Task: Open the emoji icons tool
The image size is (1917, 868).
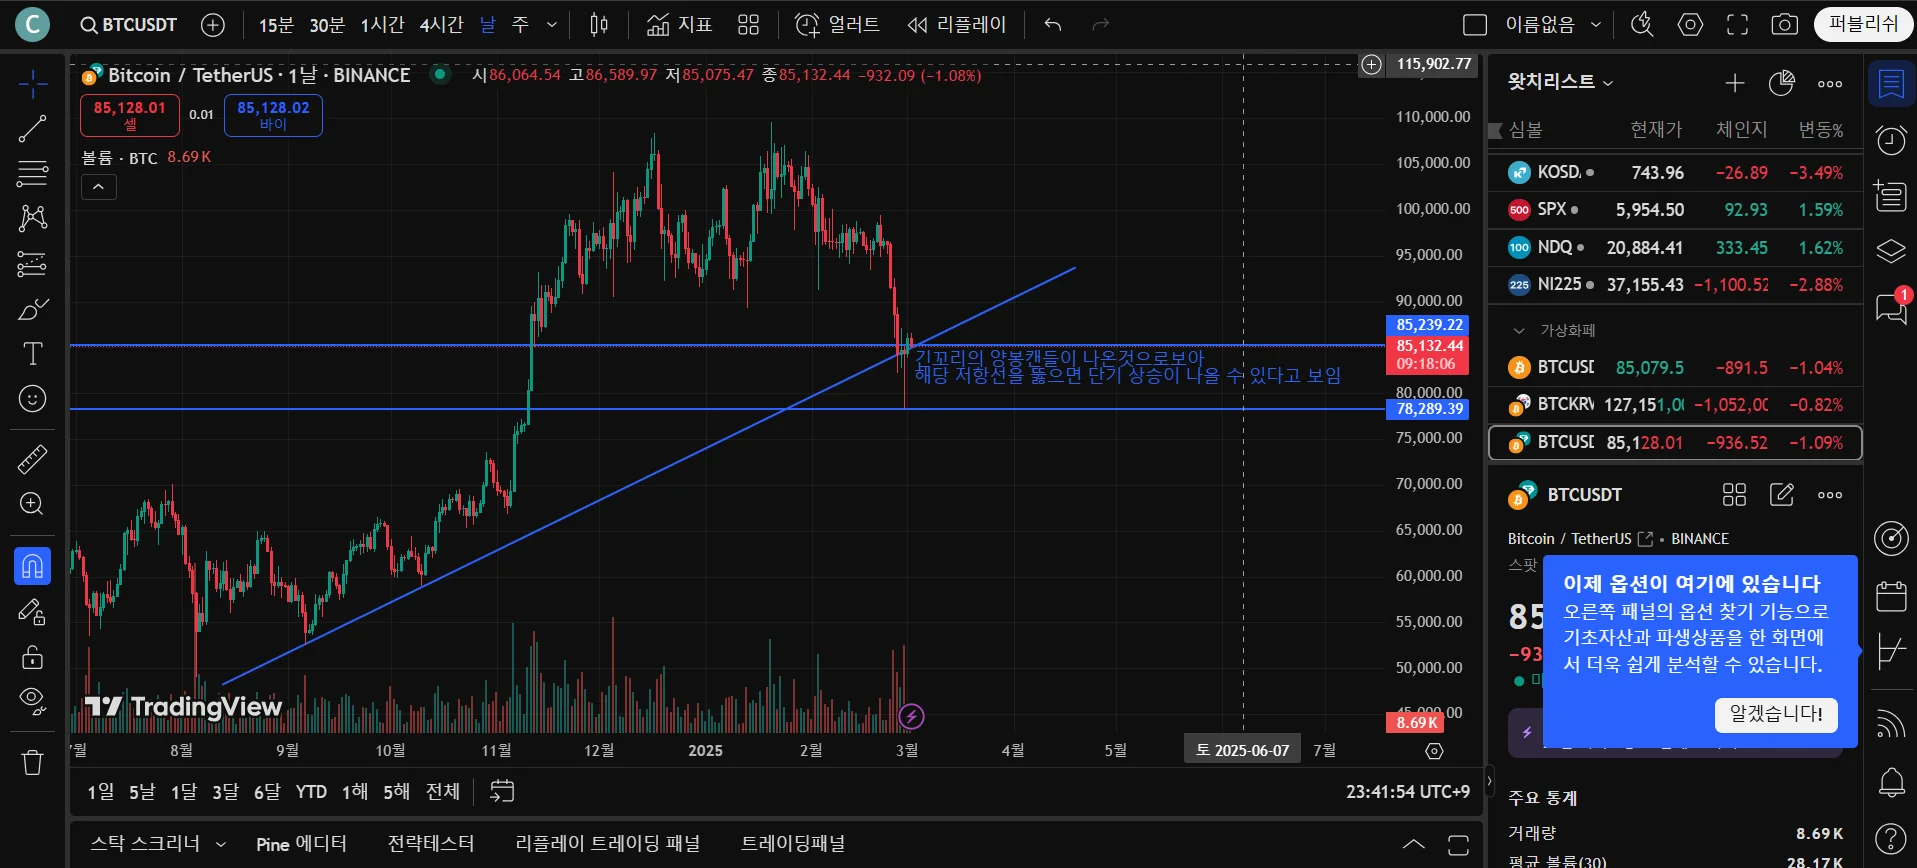Action: [33, 399]
